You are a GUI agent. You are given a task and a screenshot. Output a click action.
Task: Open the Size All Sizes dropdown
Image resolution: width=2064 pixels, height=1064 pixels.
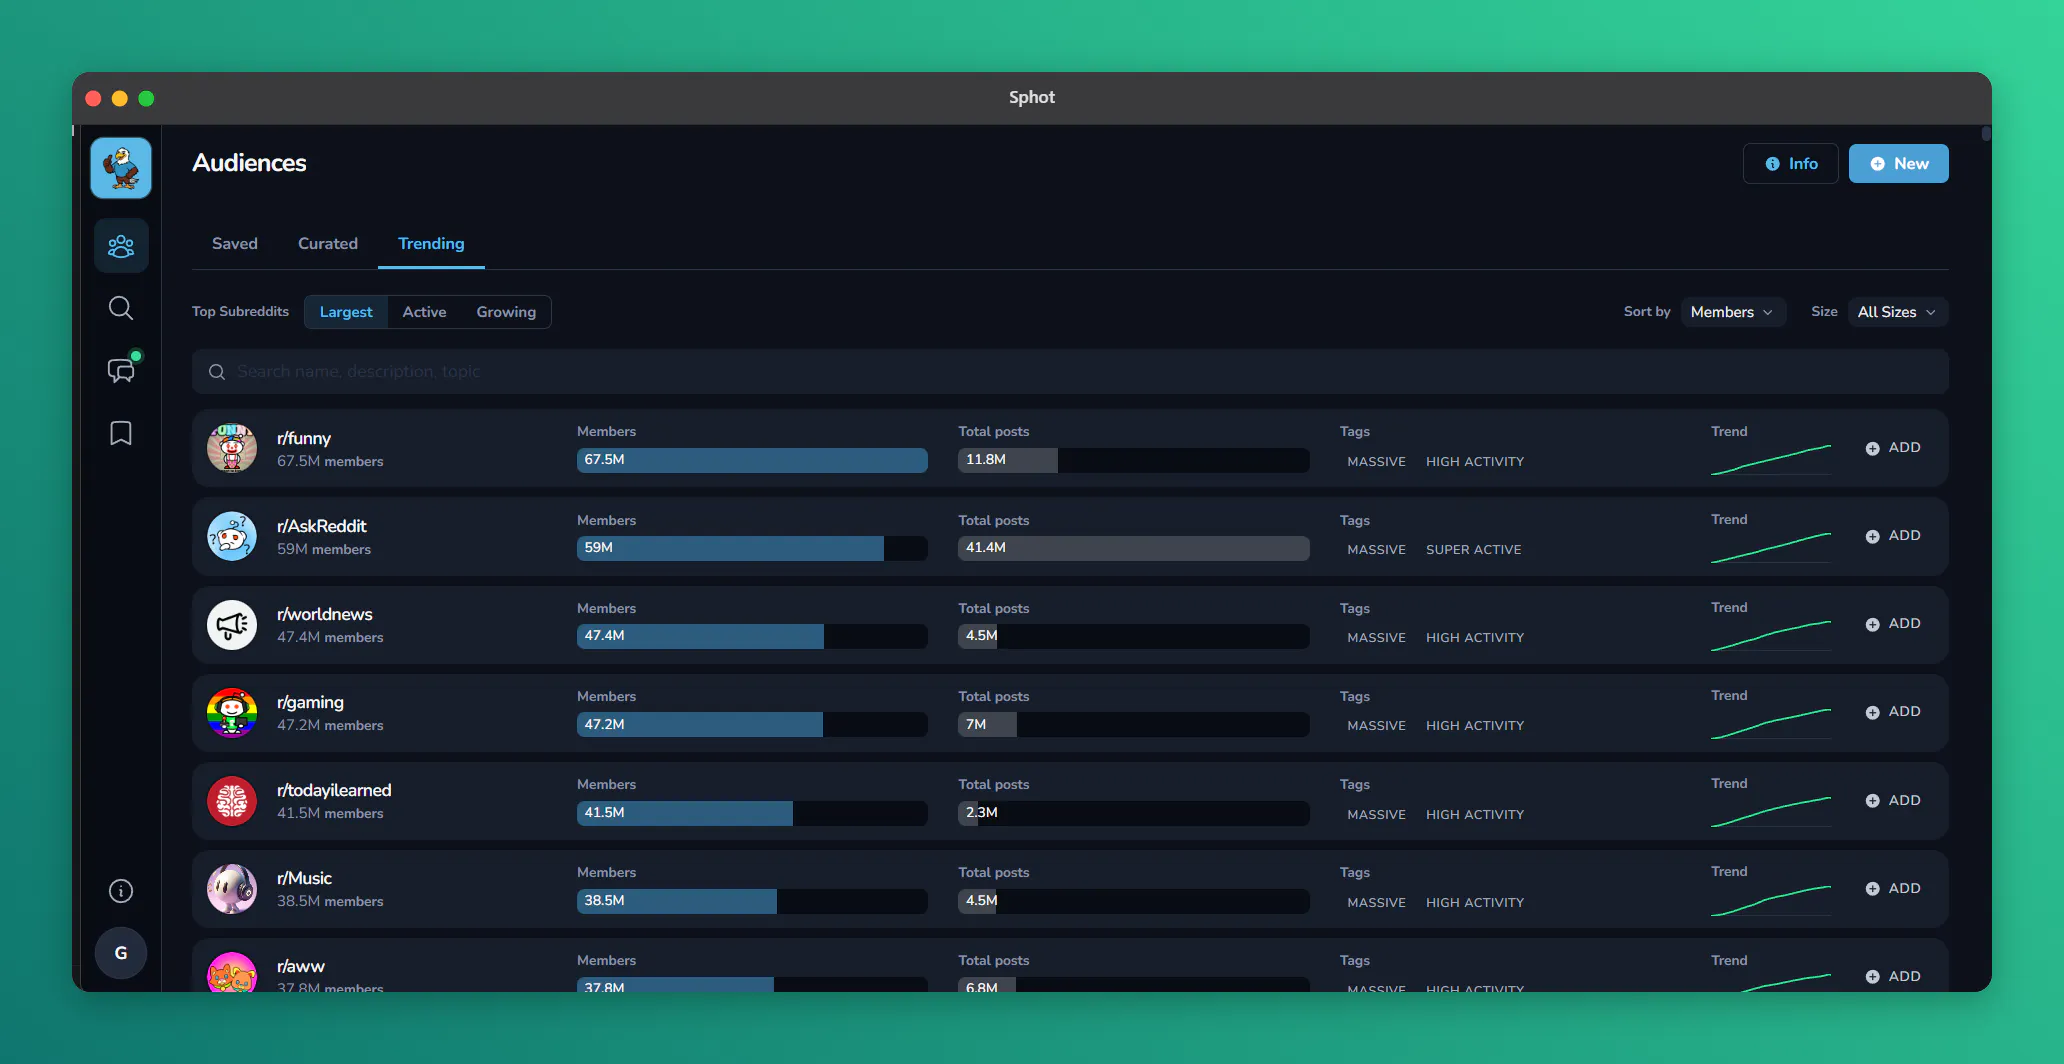1897,312
